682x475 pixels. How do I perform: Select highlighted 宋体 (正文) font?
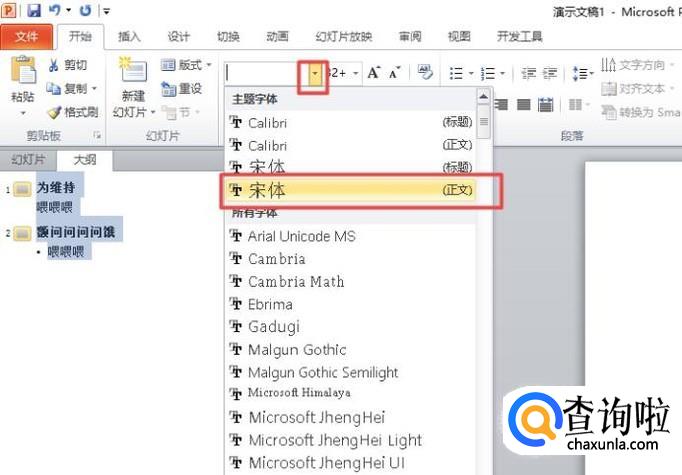click(351, 190)
